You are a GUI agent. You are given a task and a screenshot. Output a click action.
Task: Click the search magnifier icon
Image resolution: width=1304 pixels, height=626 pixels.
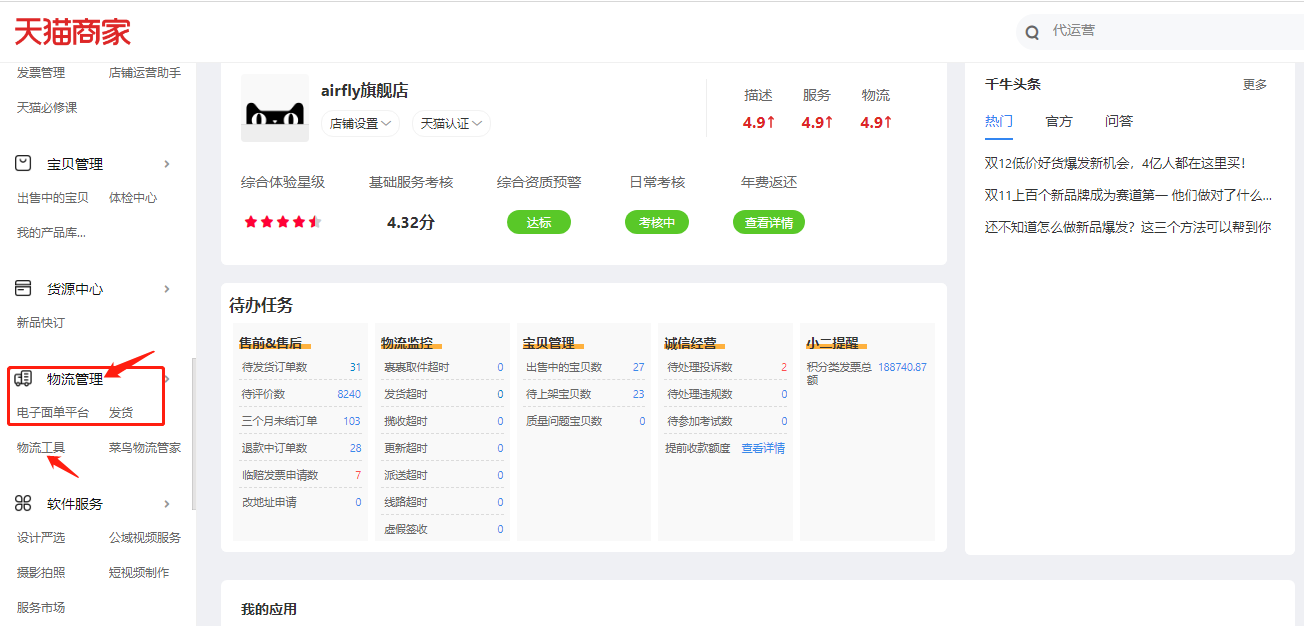(x=1033, y=32)
